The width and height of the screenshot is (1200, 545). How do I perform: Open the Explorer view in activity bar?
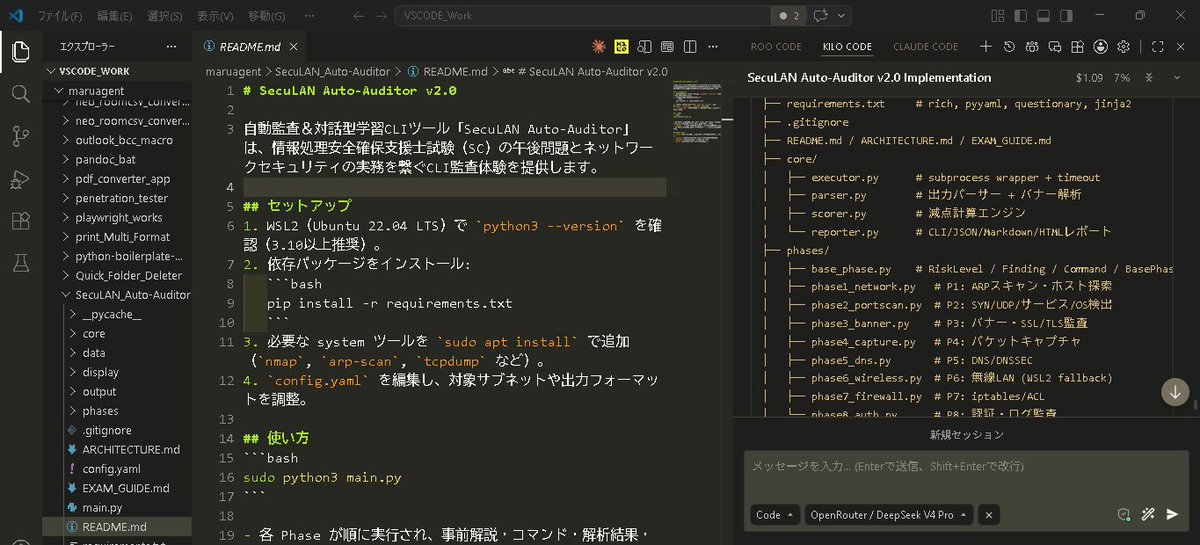[21, 51]
